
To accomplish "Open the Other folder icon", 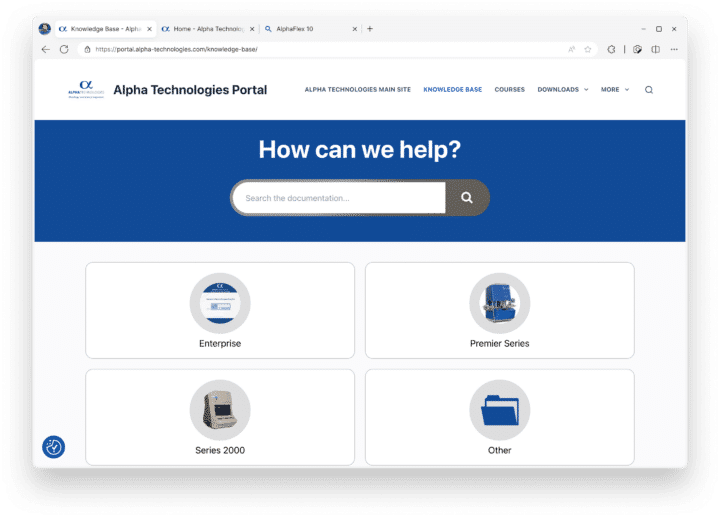I will [x=500, y=410].
